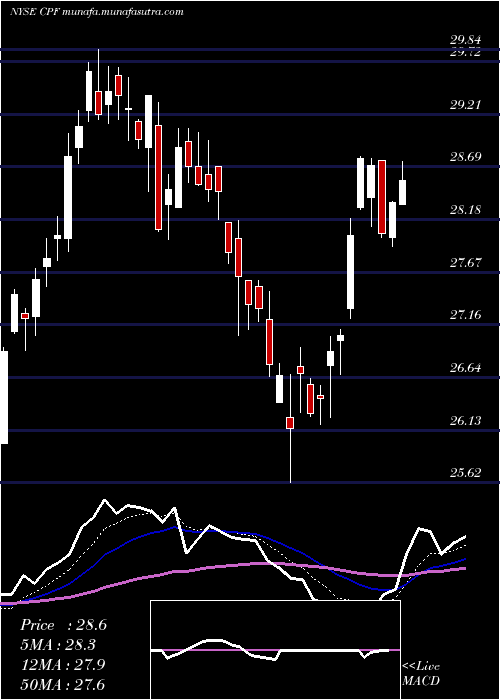Click the 26.13 price axis label
The height and width of the screenshot is (700, 500).
[465, 421]
